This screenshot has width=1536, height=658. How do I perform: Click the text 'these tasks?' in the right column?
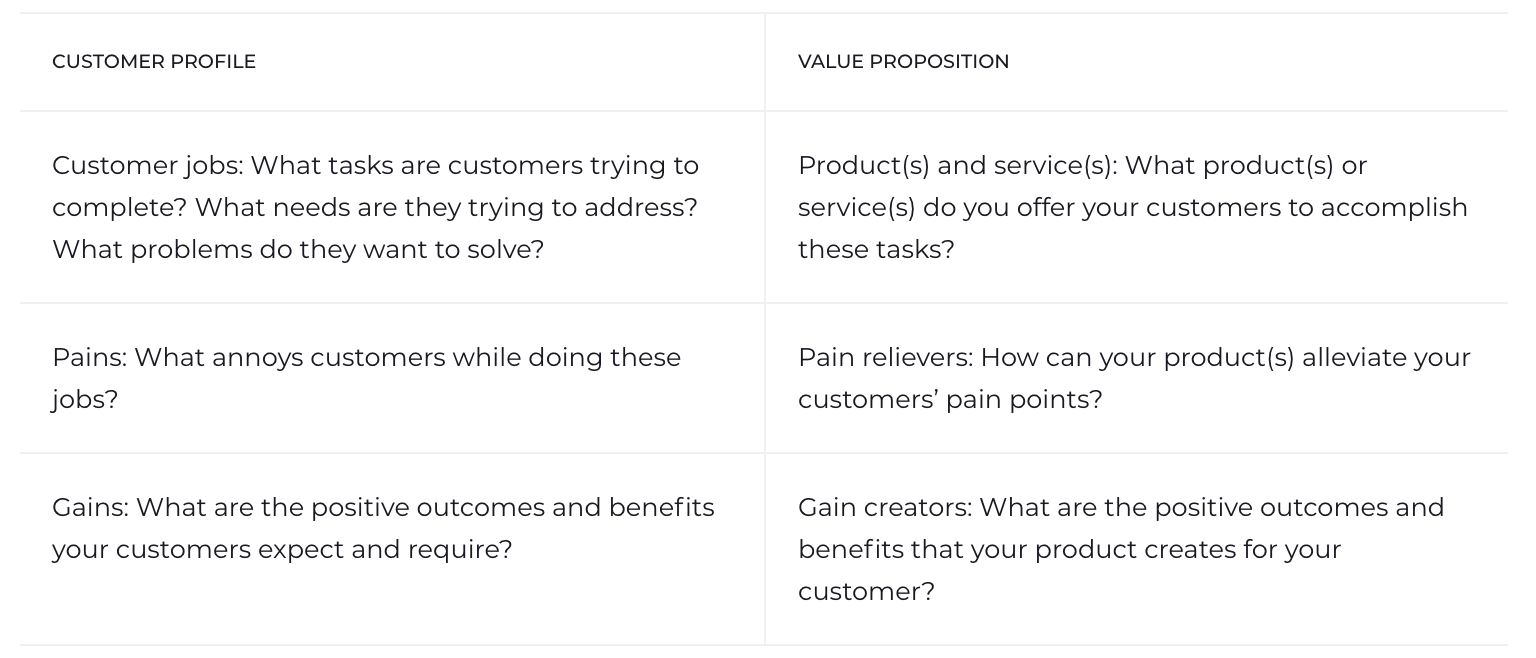tap(876, 249)
